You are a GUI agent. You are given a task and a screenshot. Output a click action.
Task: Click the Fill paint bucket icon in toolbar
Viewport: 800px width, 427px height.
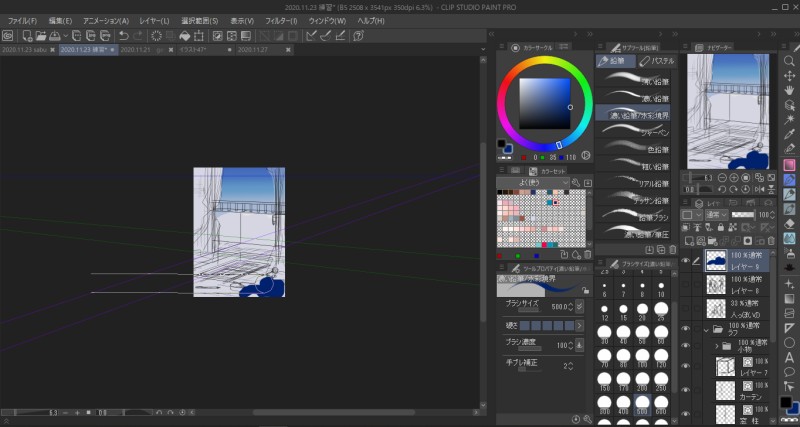185,36
